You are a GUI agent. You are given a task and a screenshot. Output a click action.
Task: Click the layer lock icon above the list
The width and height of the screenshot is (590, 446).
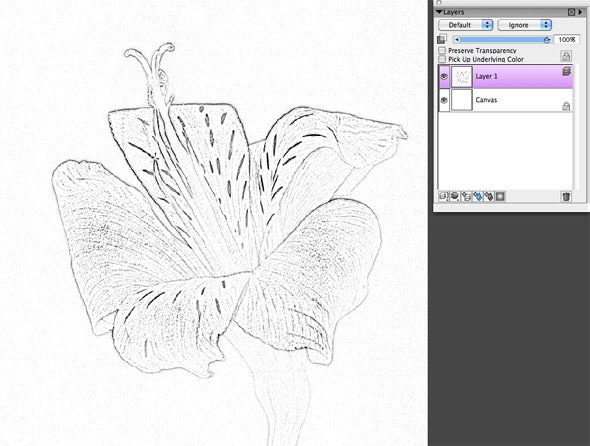(566, 56)
